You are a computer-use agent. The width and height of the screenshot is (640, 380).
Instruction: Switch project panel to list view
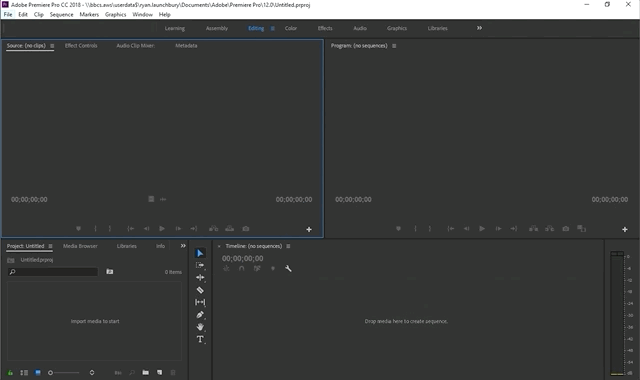pos(24,373)
